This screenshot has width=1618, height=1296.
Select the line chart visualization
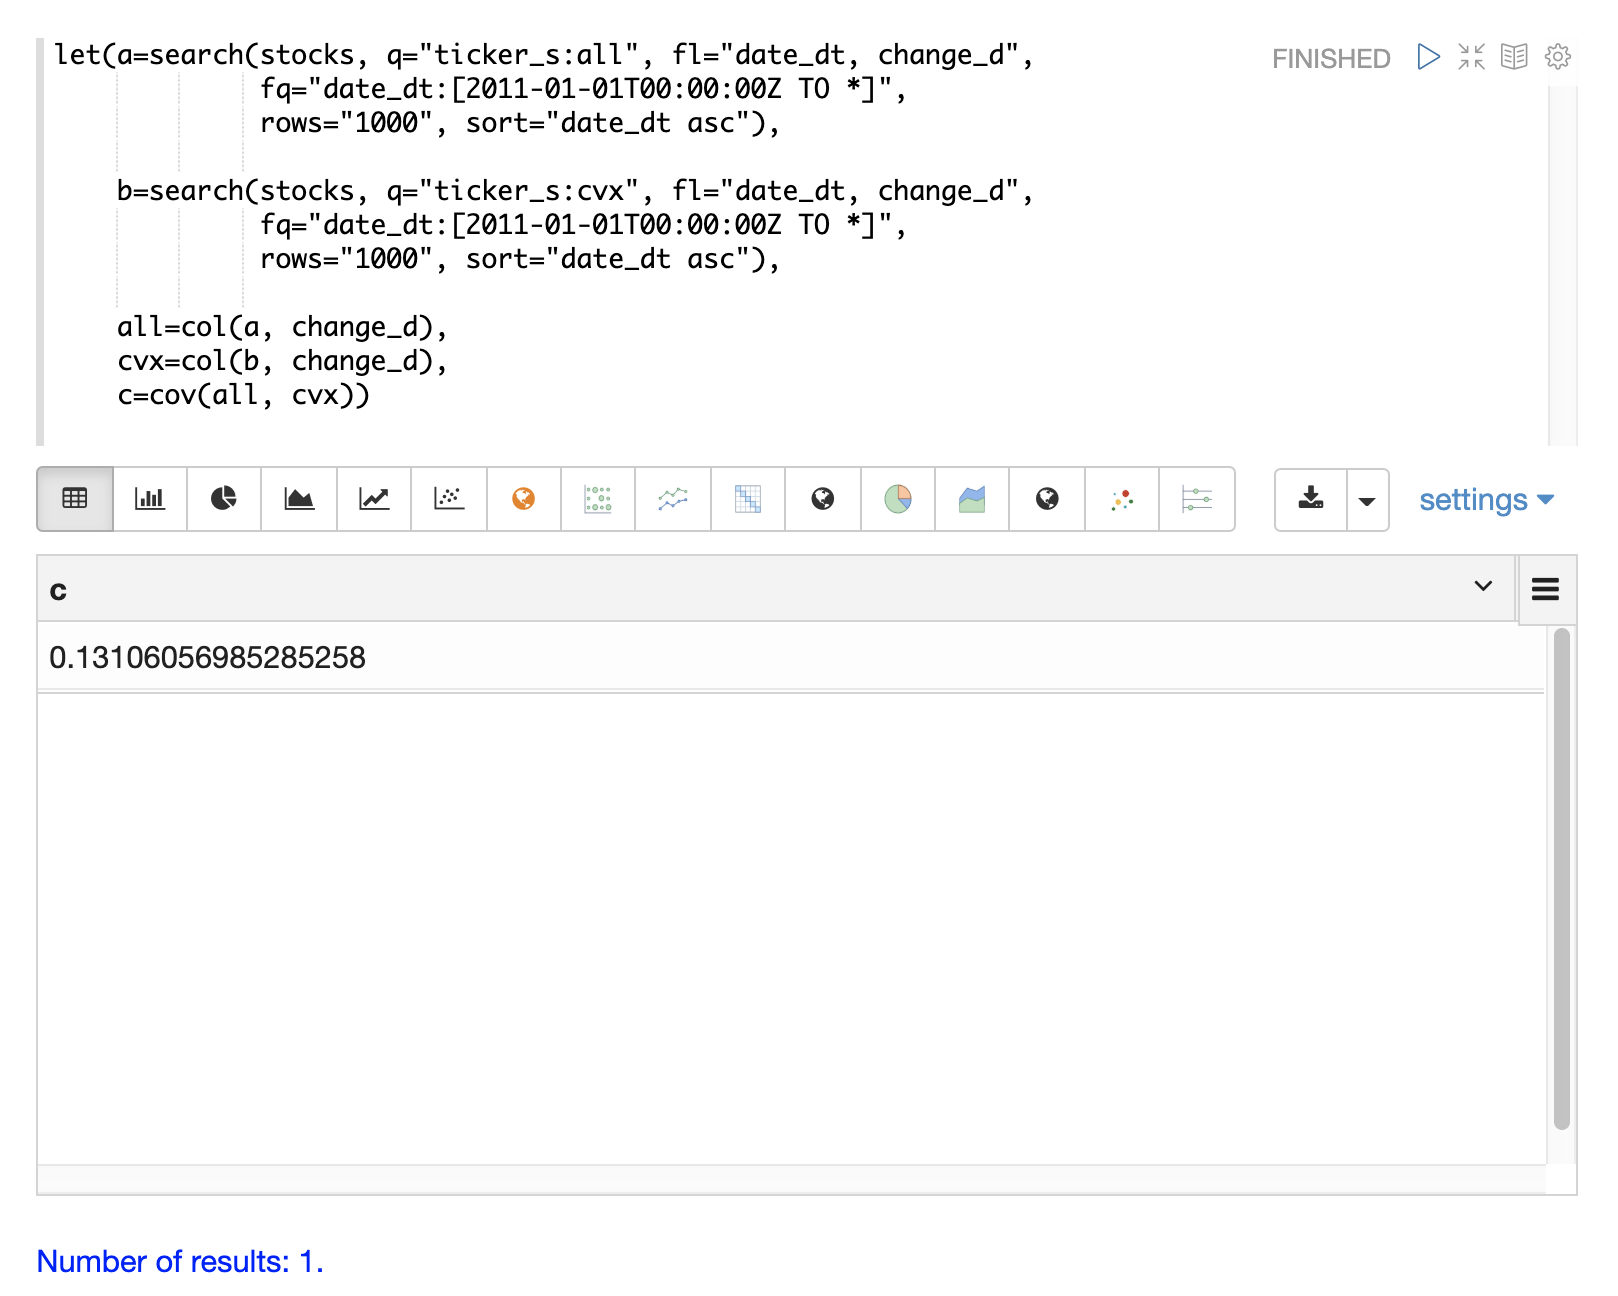click(x=374, y=499)
